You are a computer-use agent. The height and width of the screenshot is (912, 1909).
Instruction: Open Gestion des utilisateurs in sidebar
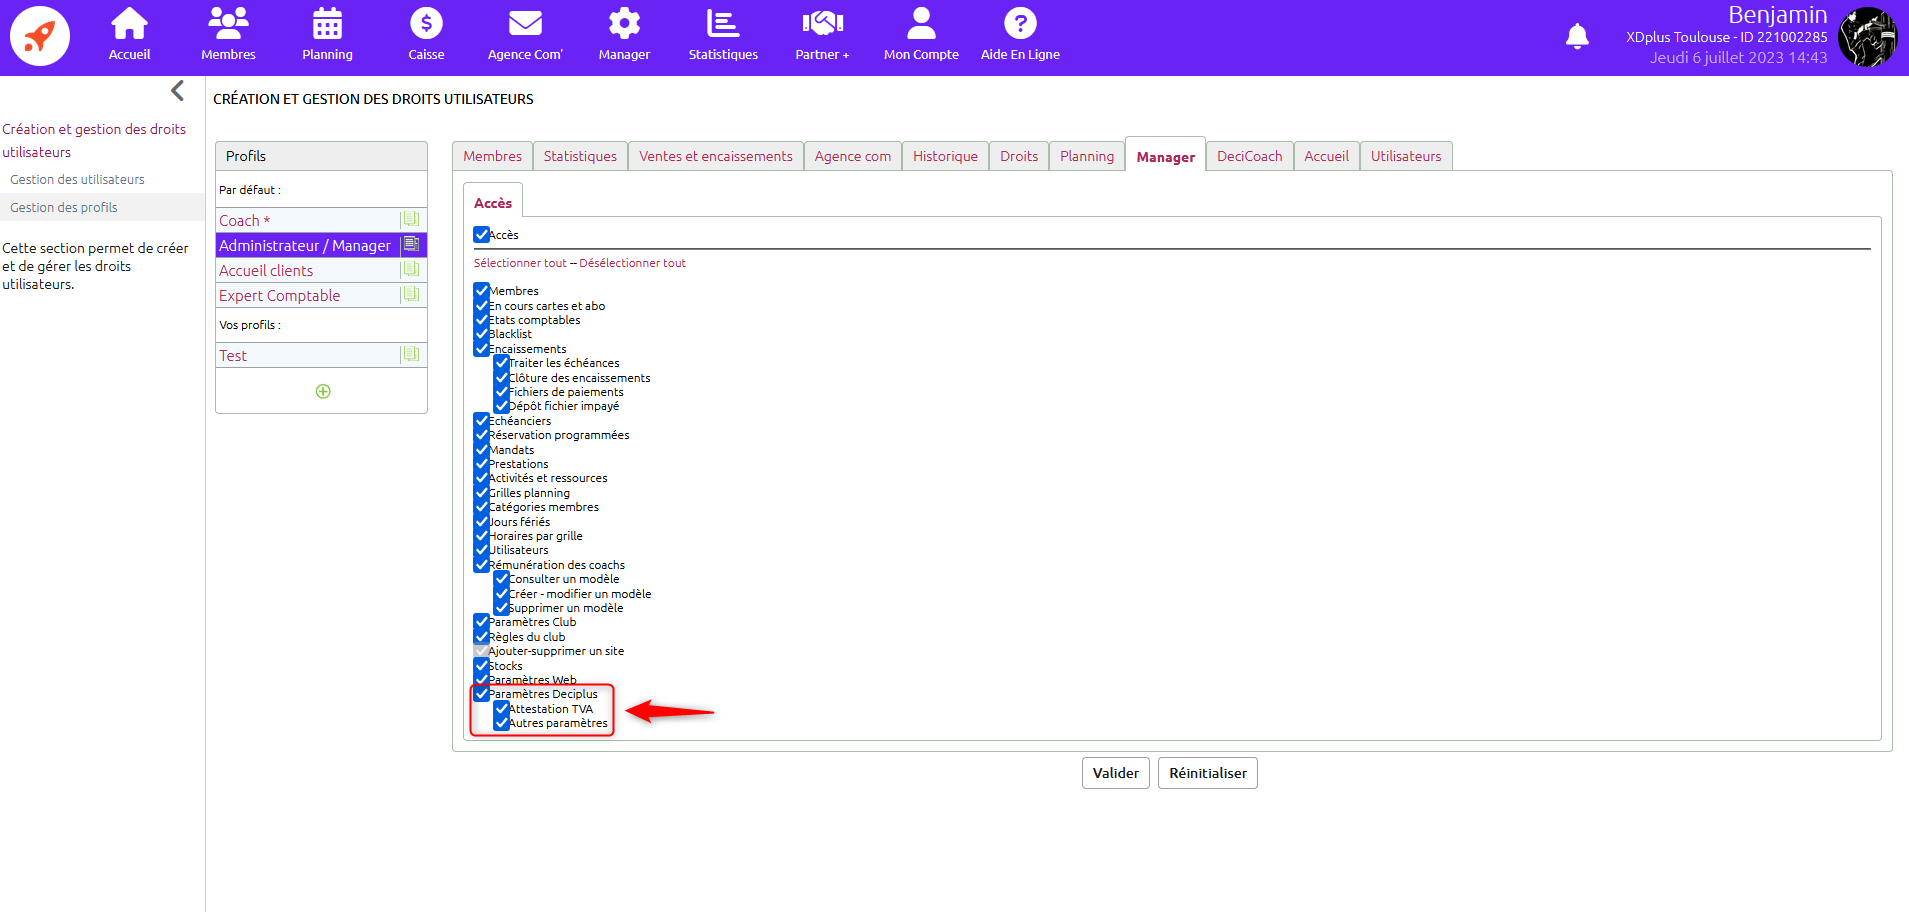tap(77, 180)
